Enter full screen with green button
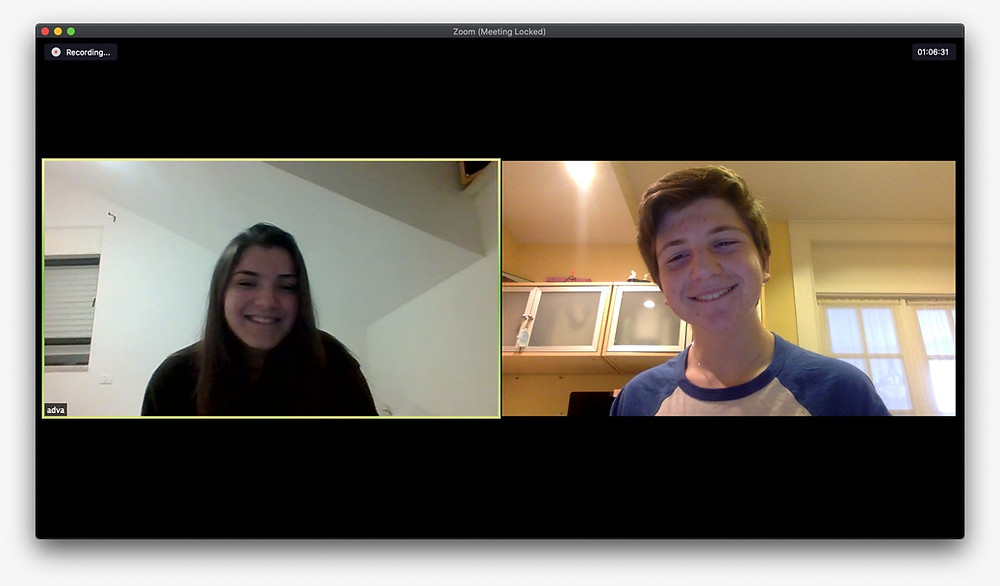Image resolution: width=1000 pixels, height=586 pixels. coord(71,31)
